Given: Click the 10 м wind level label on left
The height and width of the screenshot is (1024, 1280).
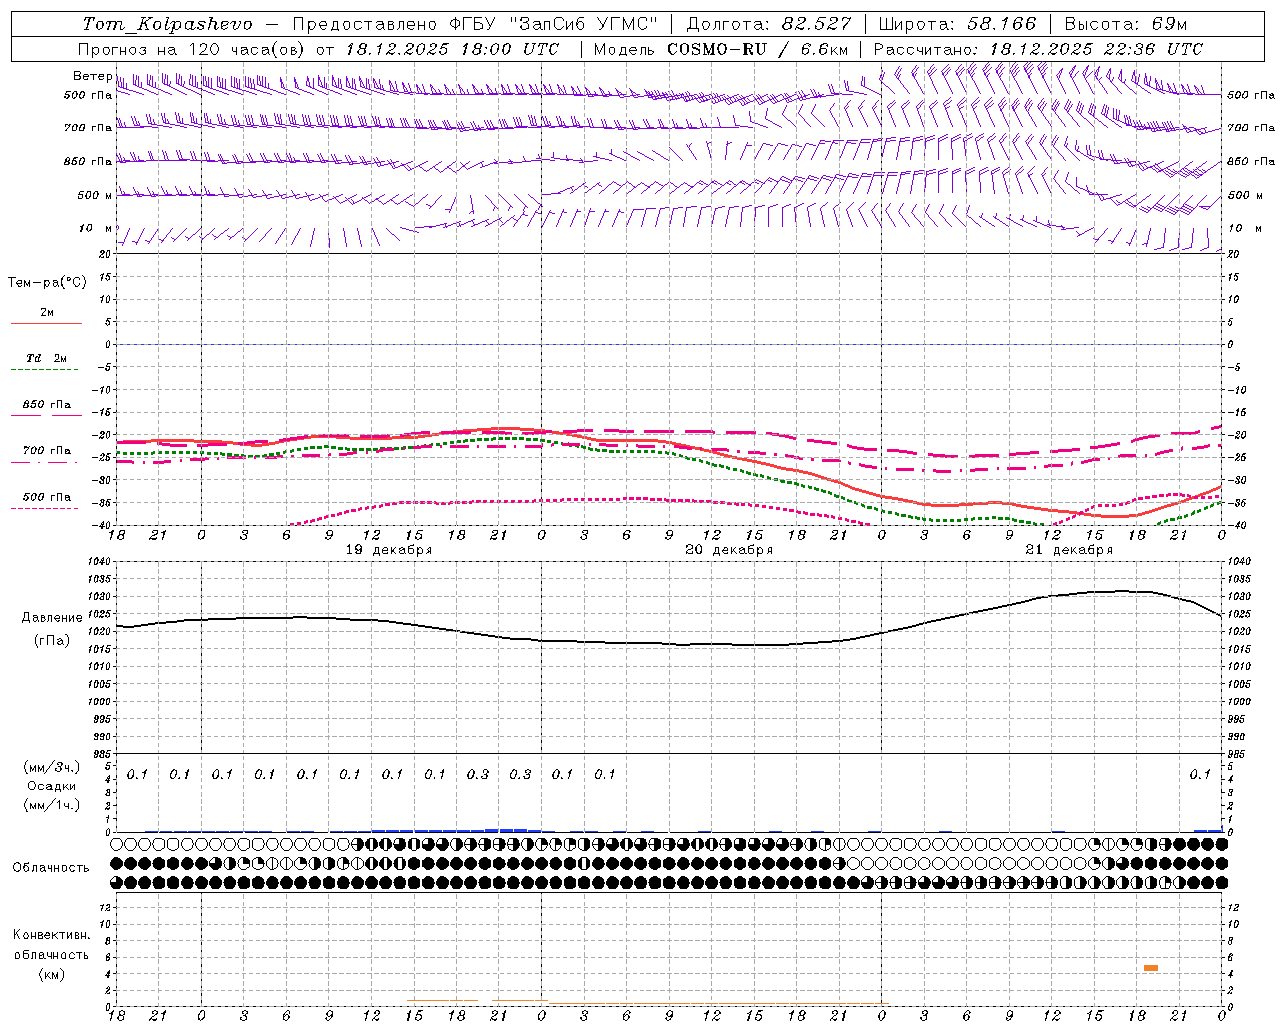Looking at the screenshot, I should [96, 228].
